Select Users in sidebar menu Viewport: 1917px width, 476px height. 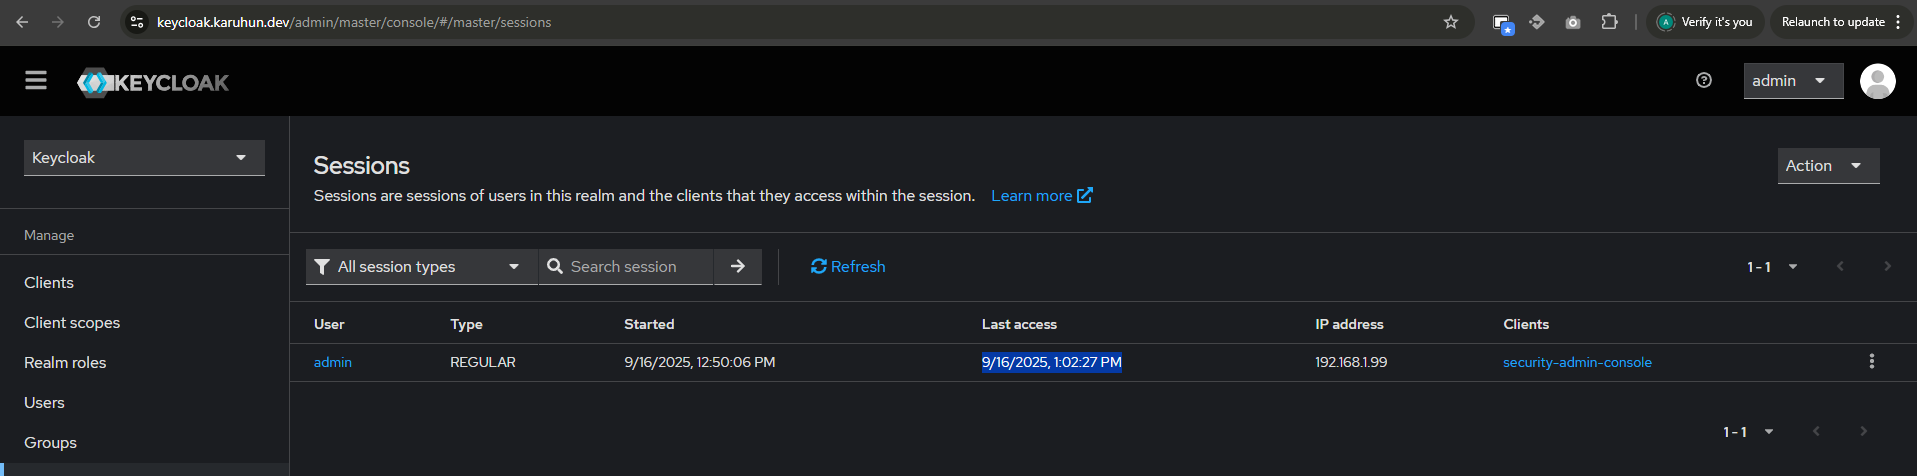(44, 403)
